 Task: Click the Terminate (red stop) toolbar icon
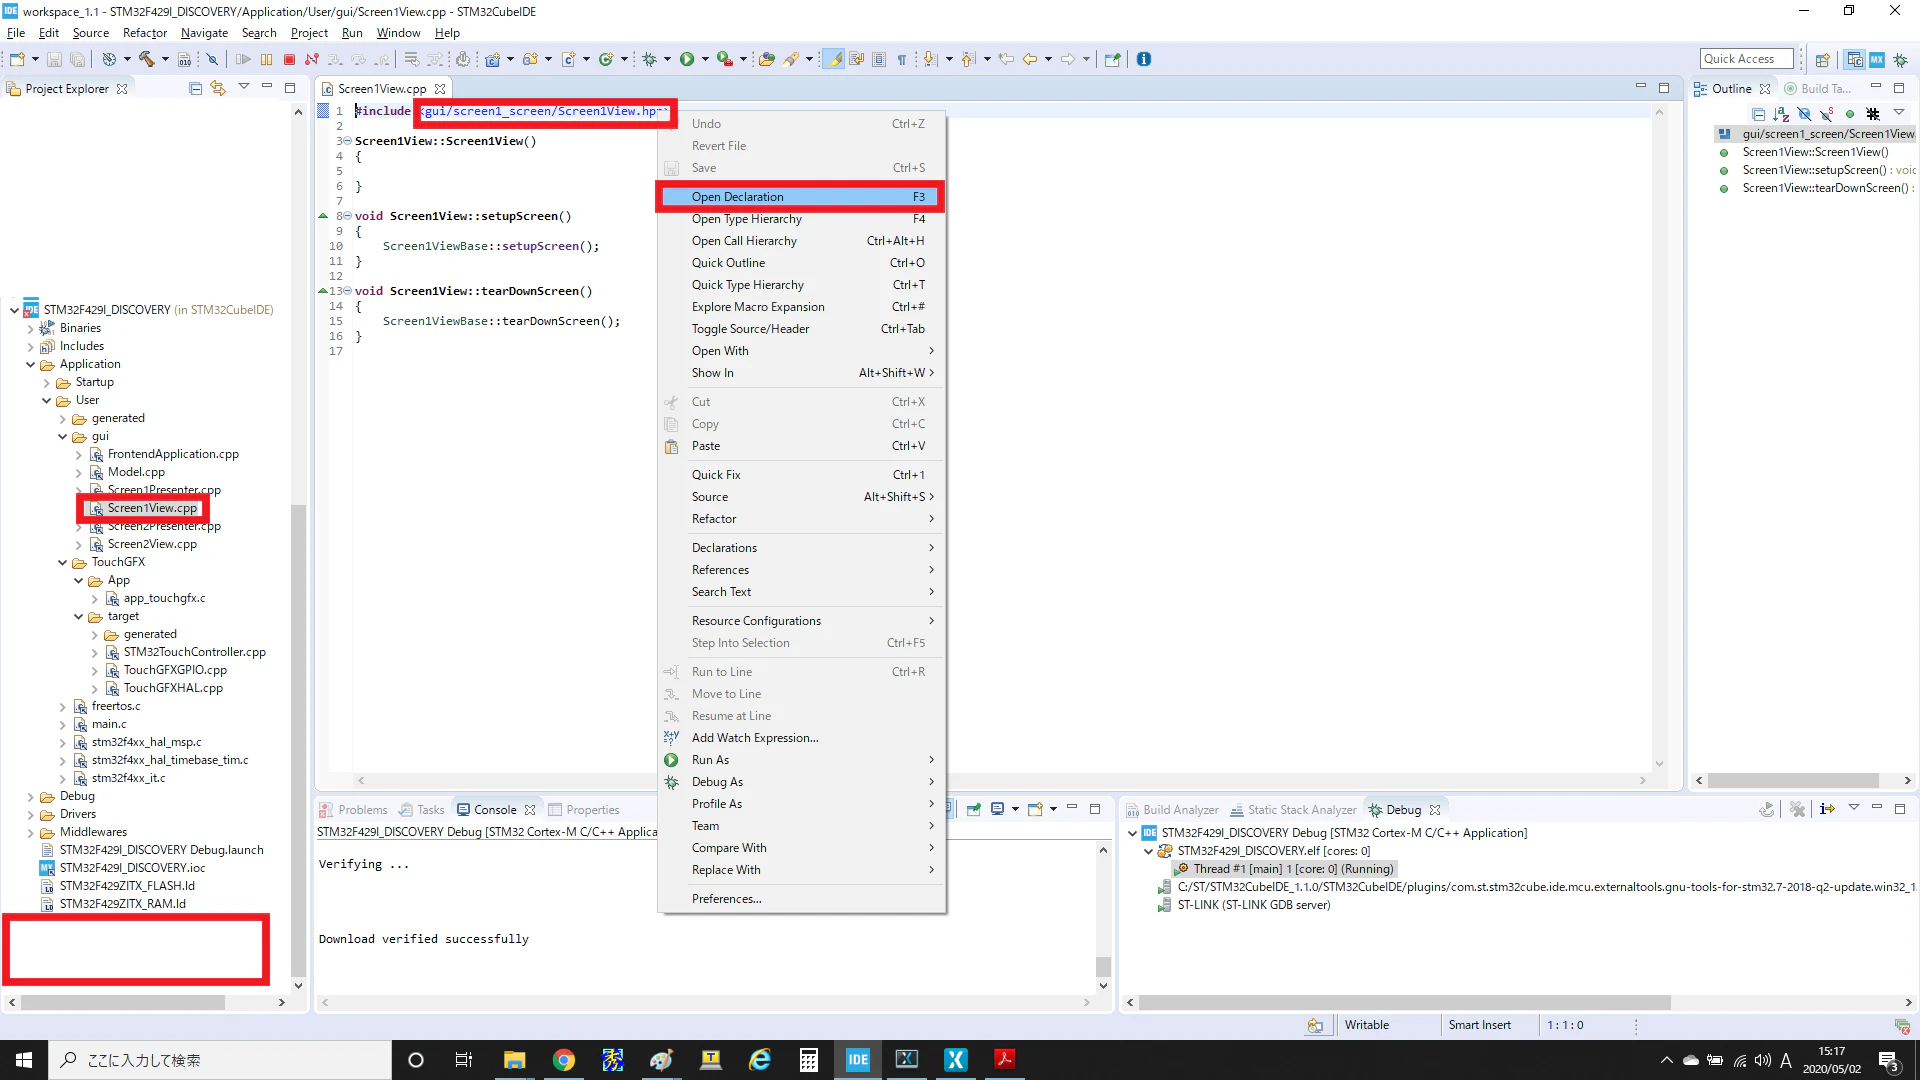tap(289, 59)
